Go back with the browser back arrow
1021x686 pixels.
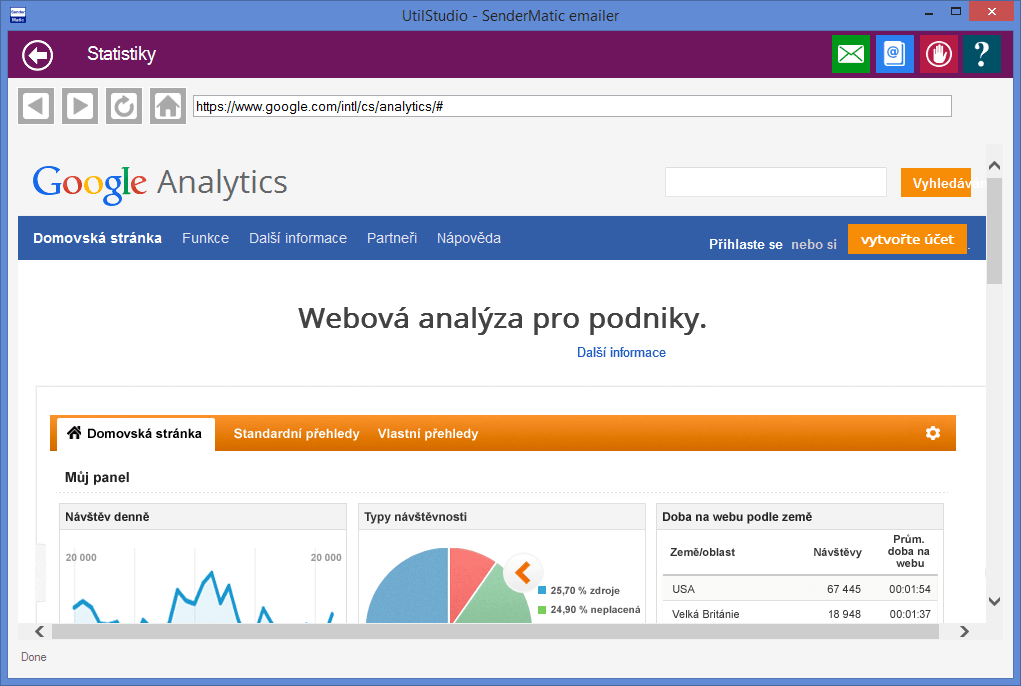[x=36, y=105]
